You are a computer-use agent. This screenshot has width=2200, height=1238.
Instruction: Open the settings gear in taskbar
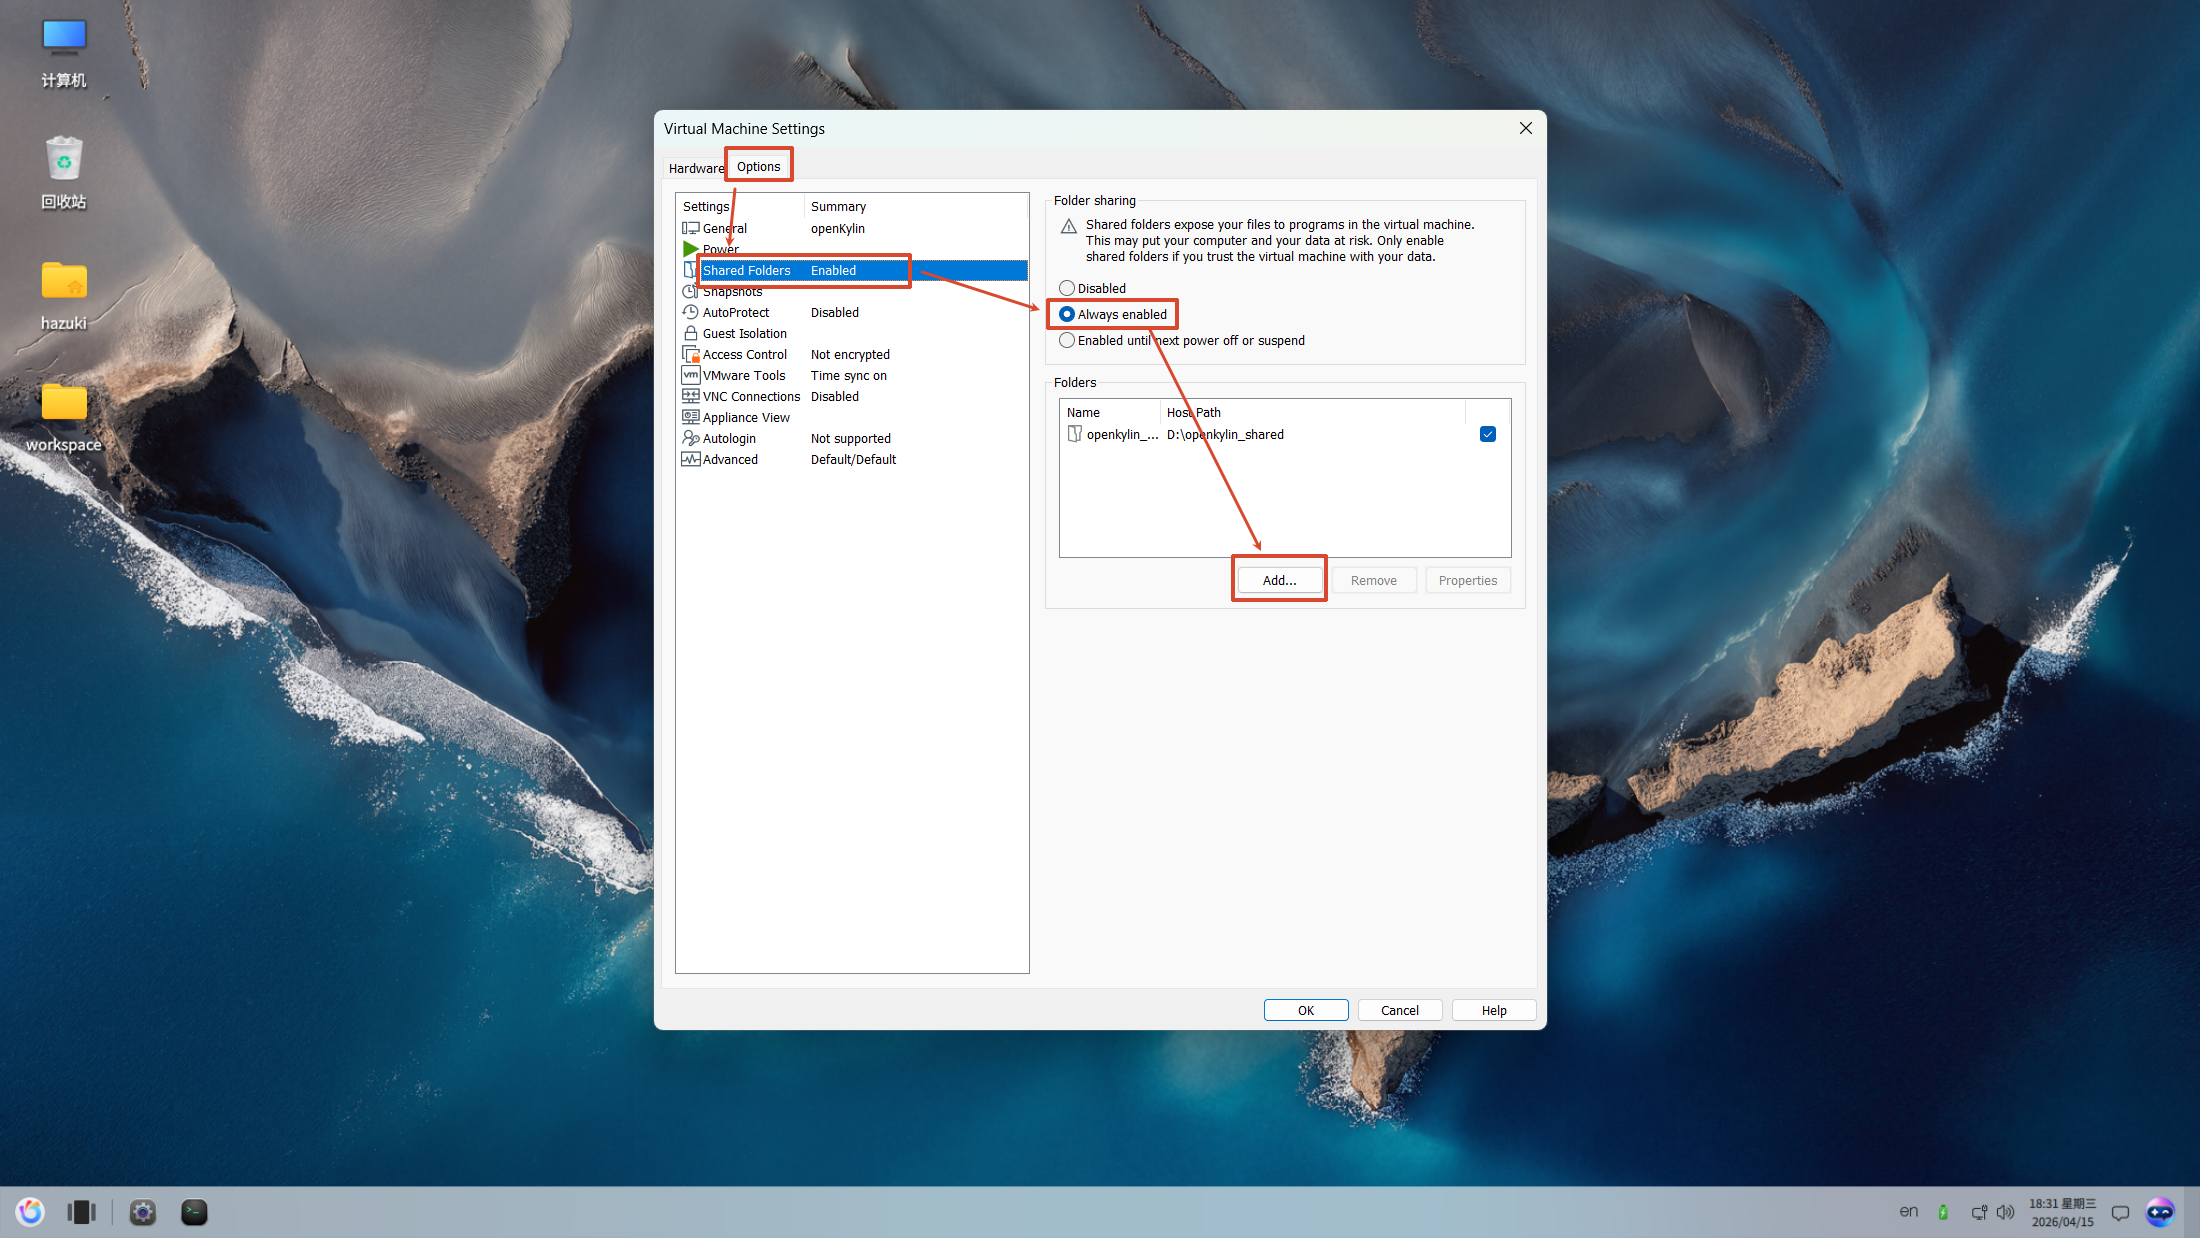[x=143, y=1212]
